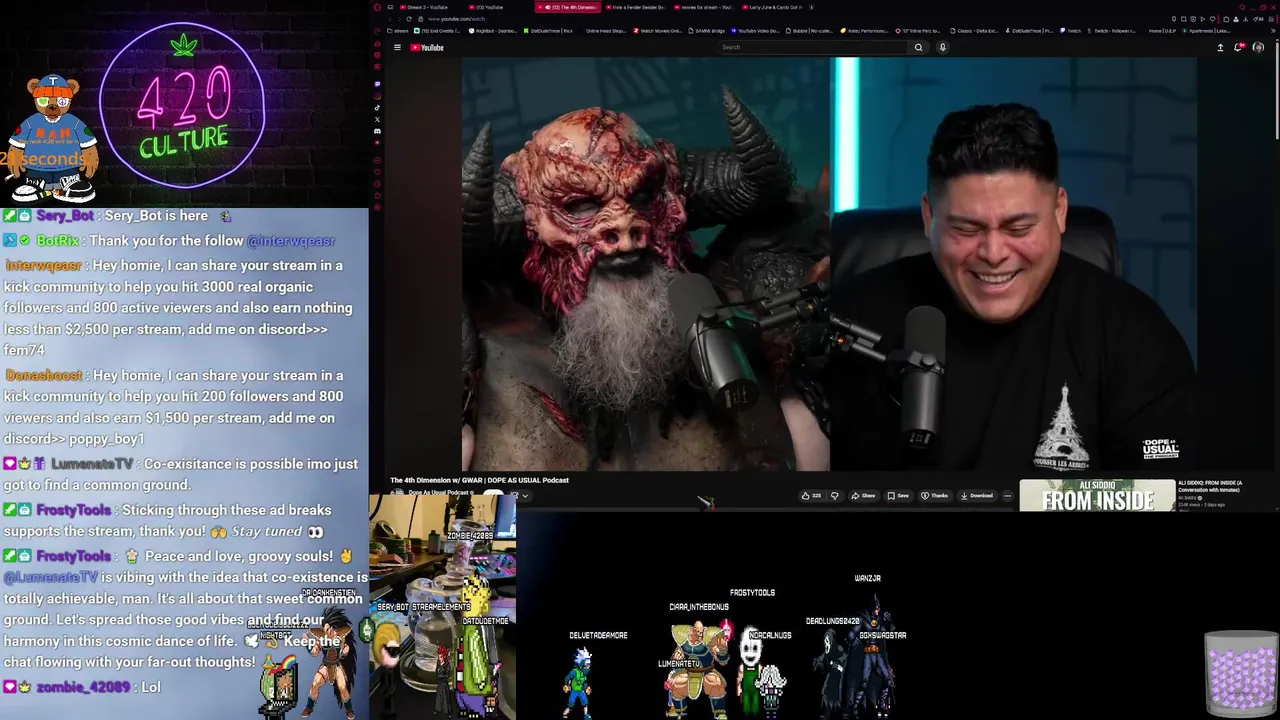This screenshot has width=1280, height=720.
Task: Open X in the Opera GX sidebar
Action: pos(377,119)
